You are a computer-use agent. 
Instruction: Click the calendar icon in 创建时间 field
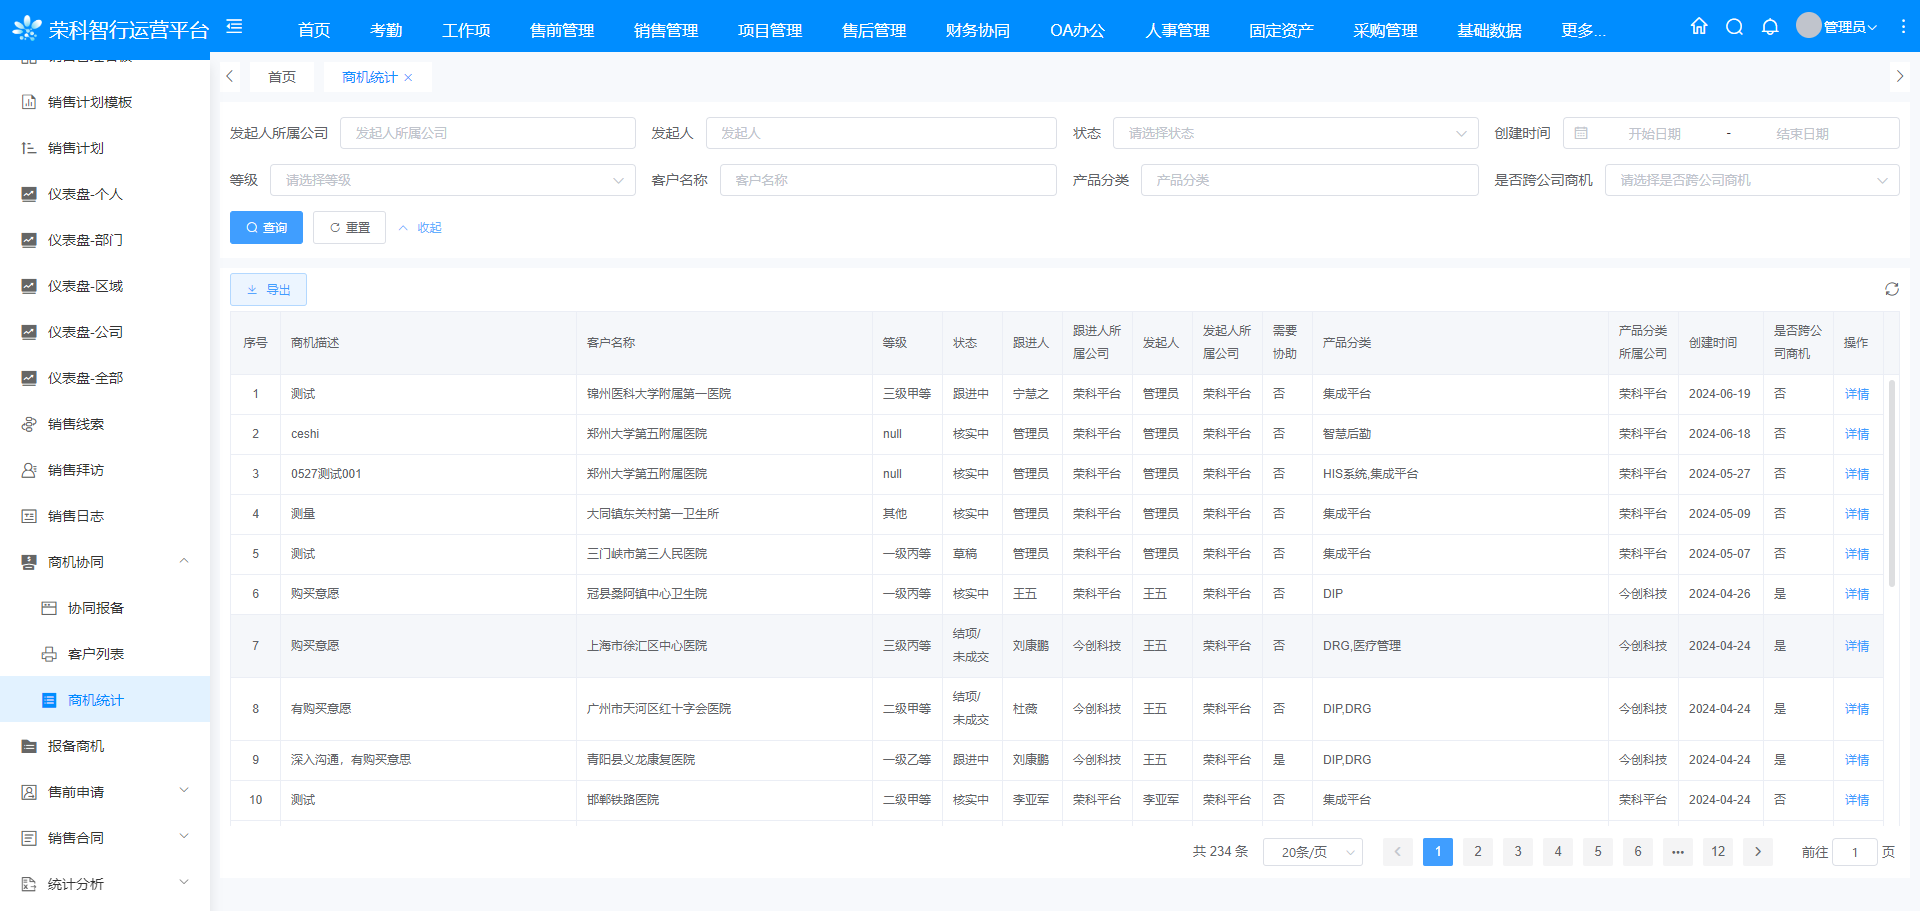pyautogui.click(x=1581, y=133)
